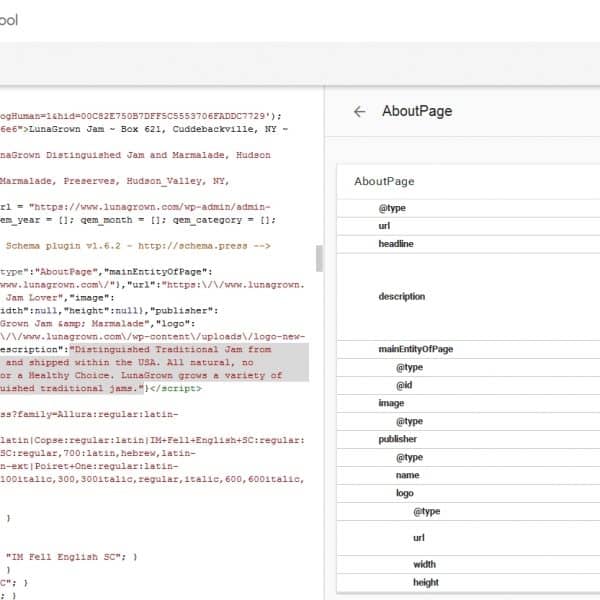Click the "IM Fell English SC" code line
Image resolution: width=600 pixels, height=600 pixels.
[x=72, y=557]
